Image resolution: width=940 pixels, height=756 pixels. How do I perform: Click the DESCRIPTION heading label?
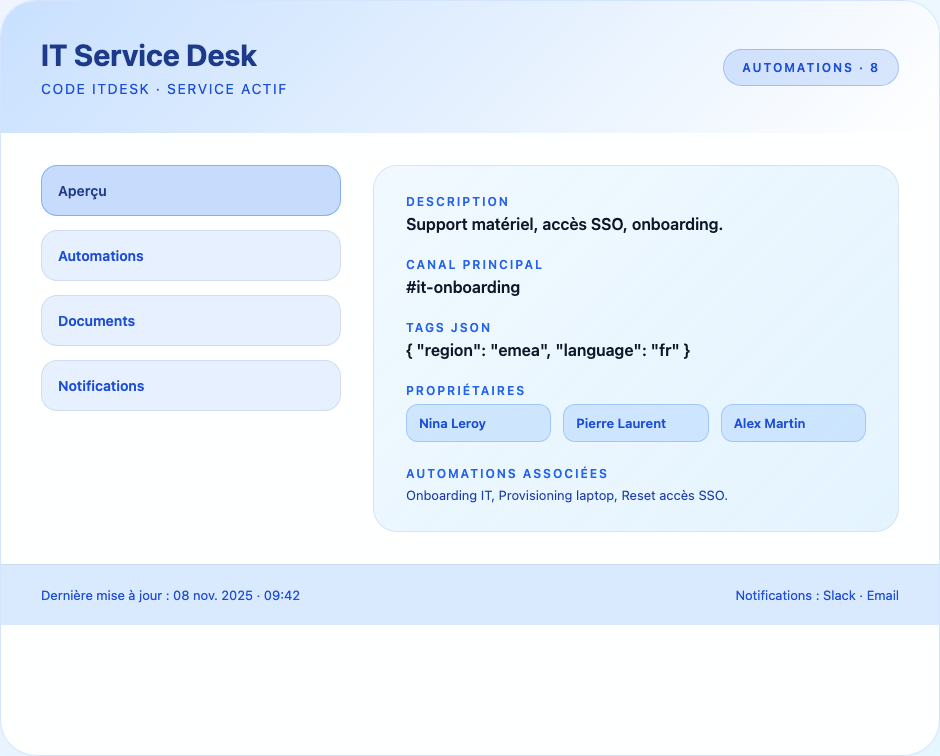point(457,201)
